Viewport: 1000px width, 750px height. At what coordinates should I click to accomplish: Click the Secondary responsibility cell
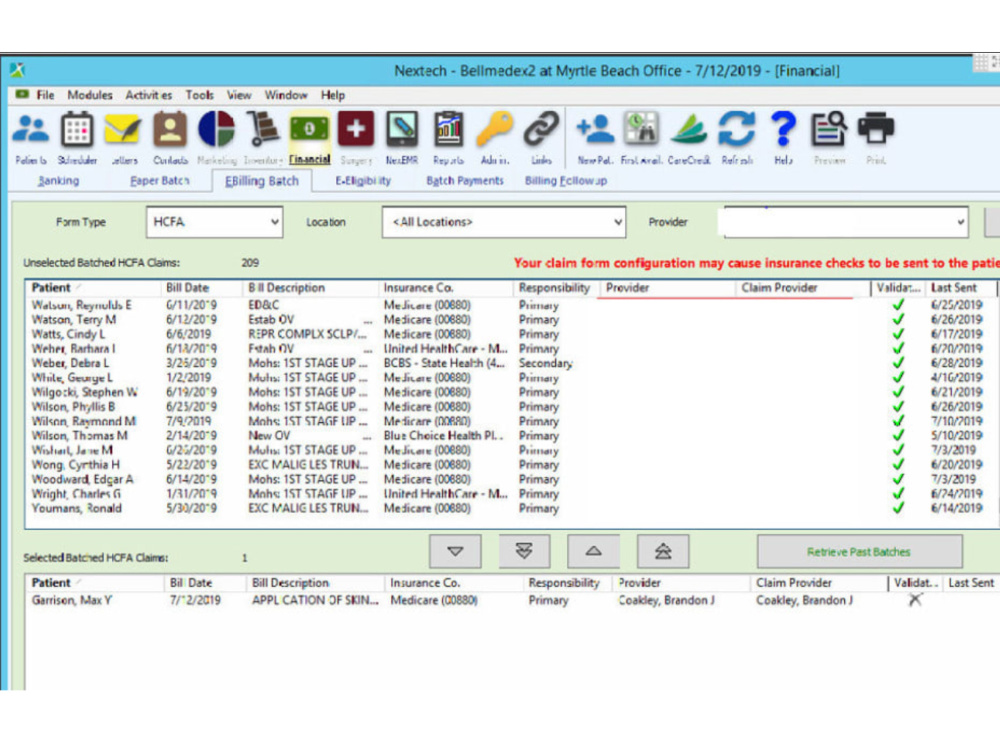click(545, 363)
